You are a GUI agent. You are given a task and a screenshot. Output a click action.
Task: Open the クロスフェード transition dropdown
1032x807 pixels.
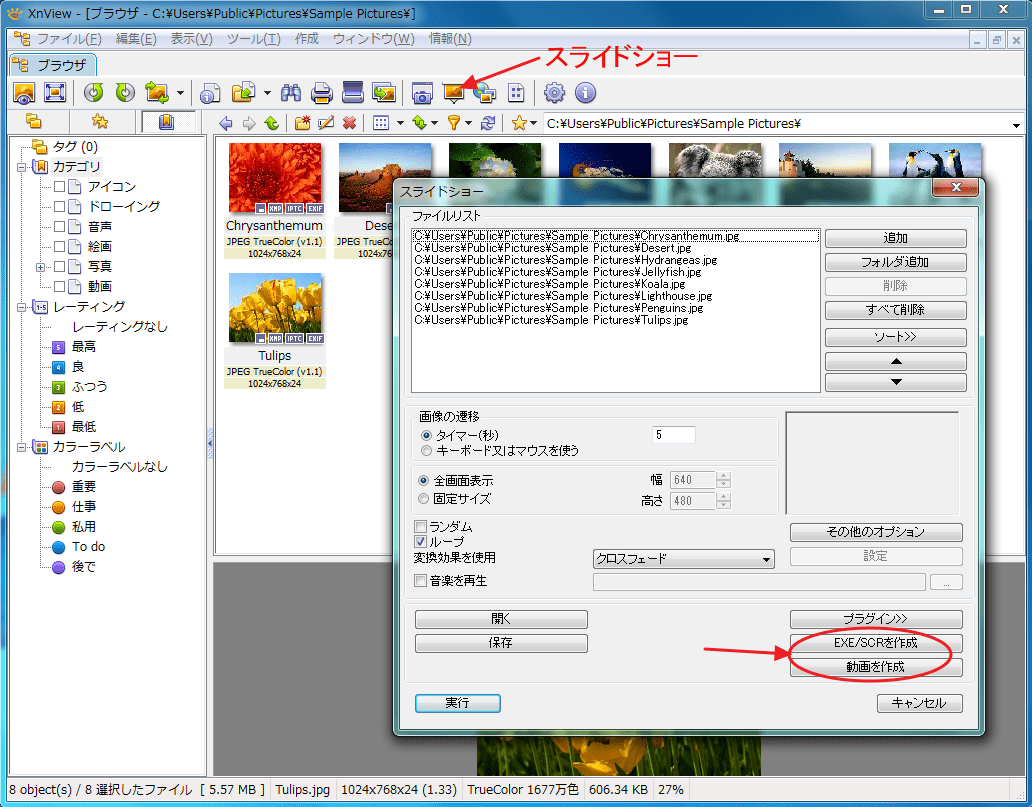click(684, 559)
